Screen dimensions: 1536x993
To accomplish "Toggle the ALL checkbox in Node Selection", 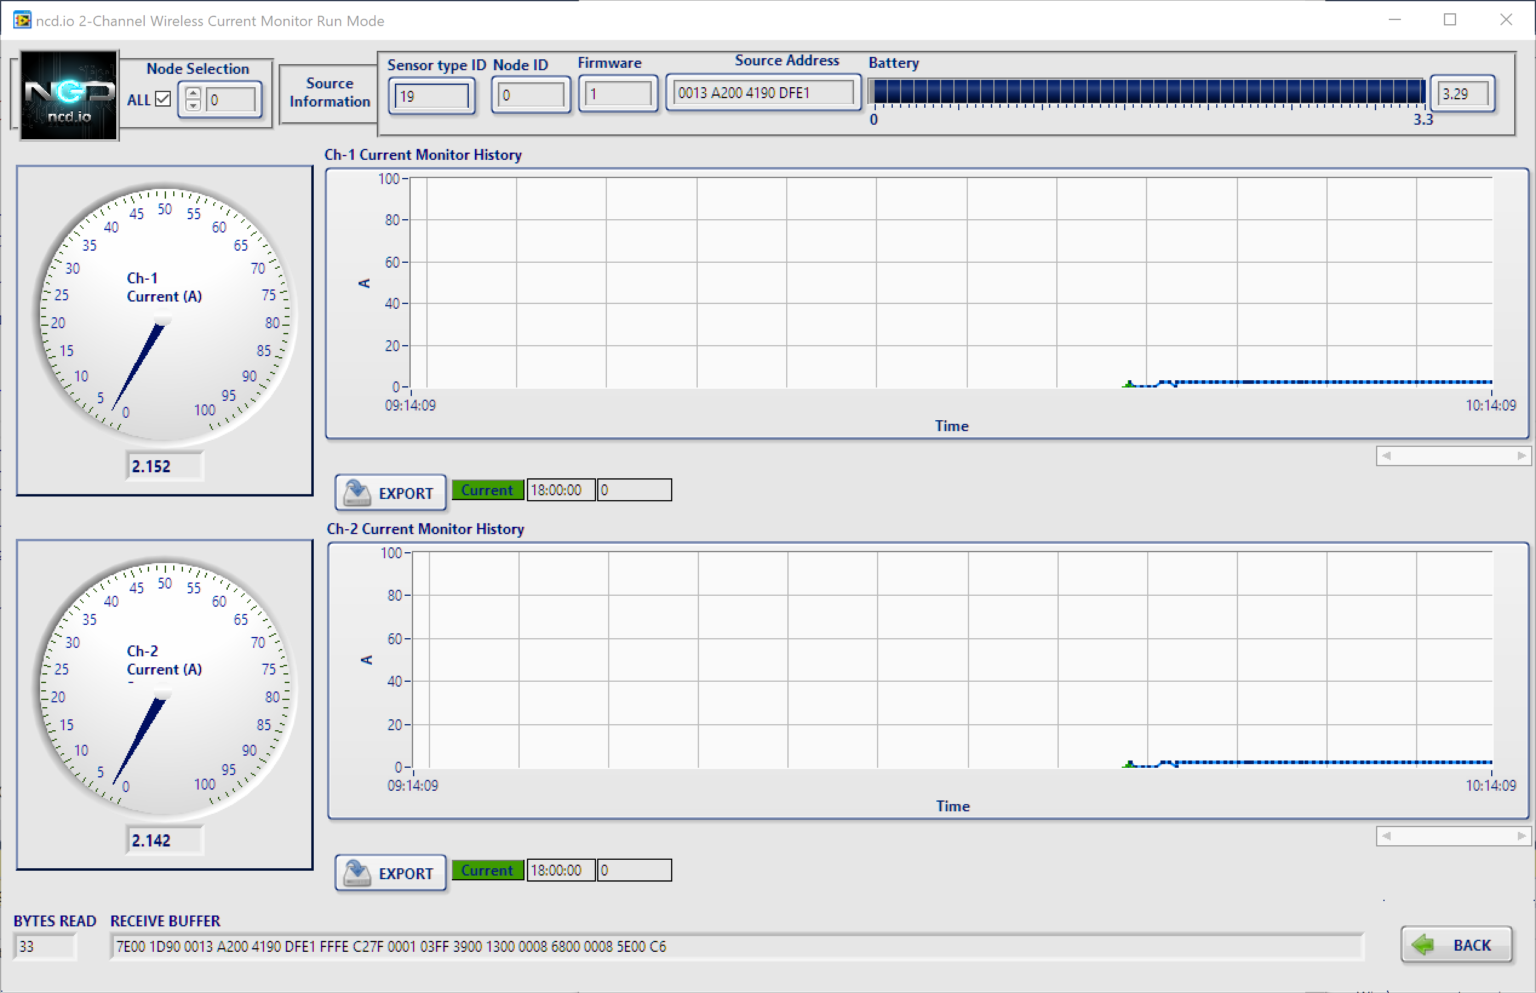I will pyautogui.click(x=161, y=99).
